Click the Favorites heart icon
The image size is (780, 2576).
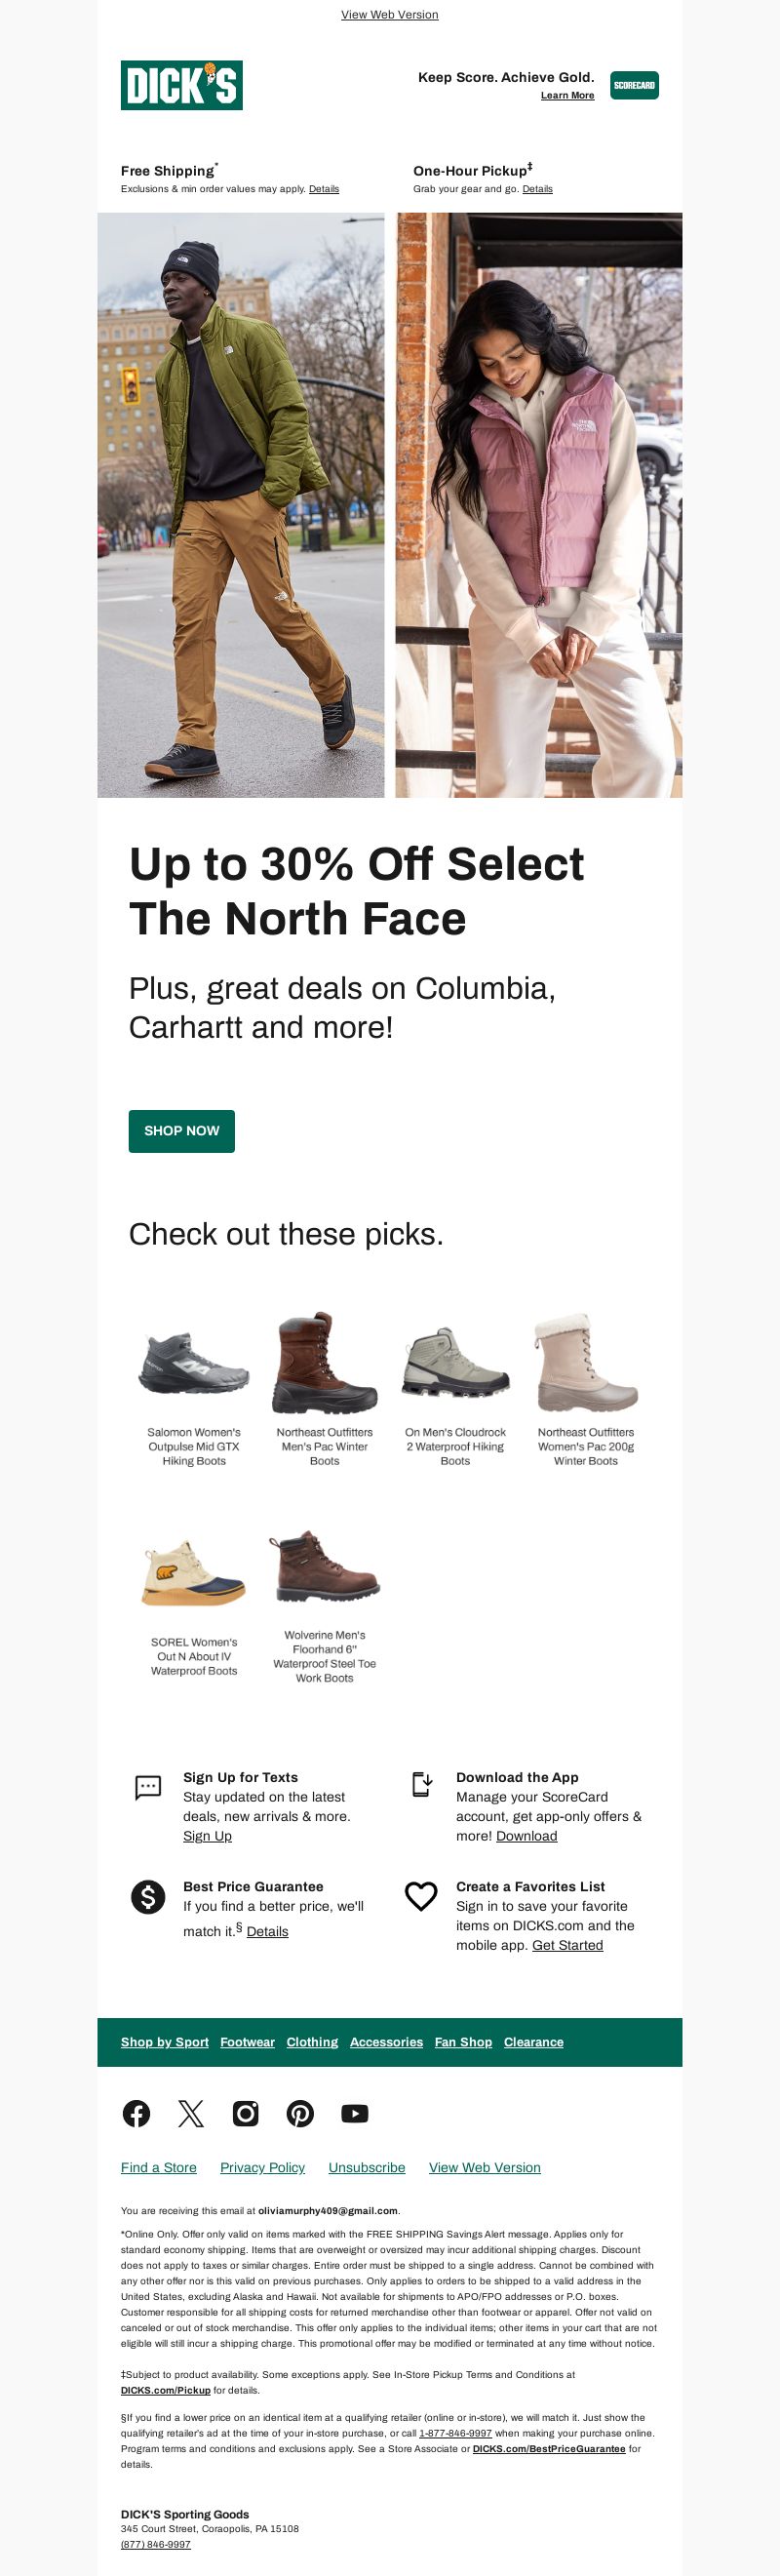point(421,1896)
